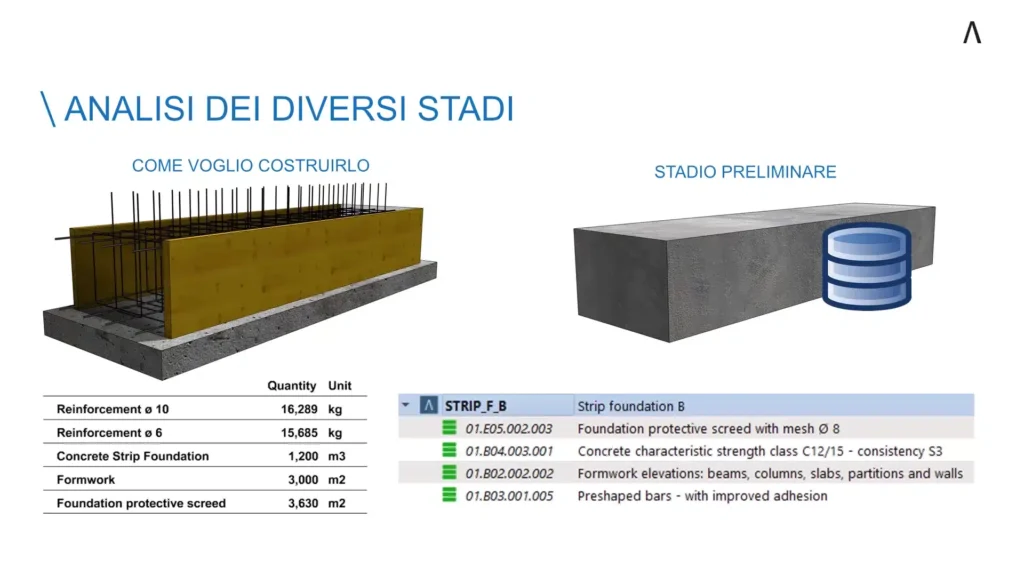Click the database icon on the gray concrete block

coord(866,267)
